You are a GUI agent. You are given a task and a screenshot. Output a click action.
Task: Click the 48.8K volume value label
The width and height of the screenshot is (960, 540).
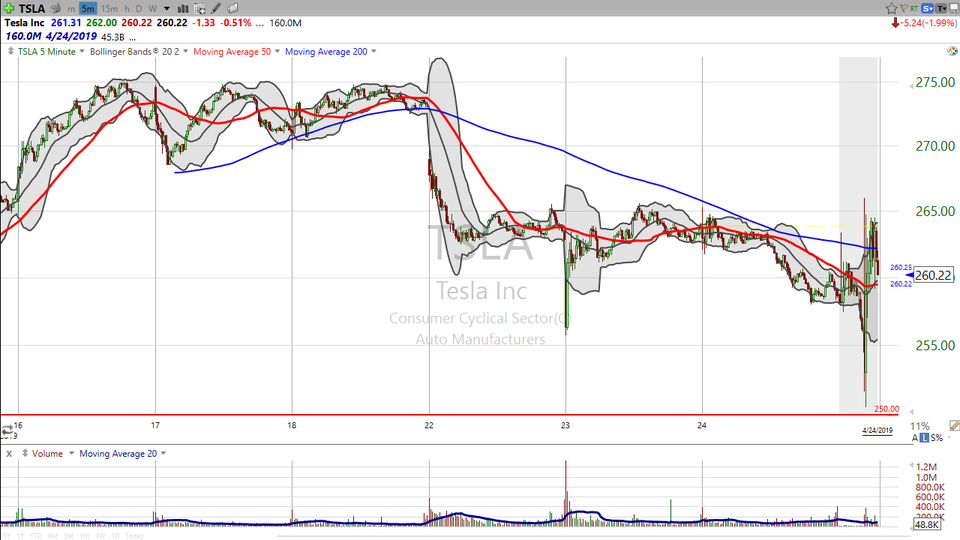tap(926, 525)
